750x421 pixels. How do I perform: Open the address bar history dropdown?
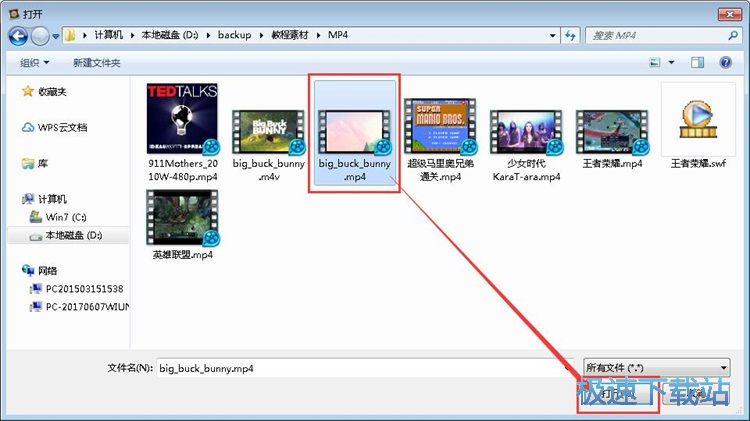(552, 35)
